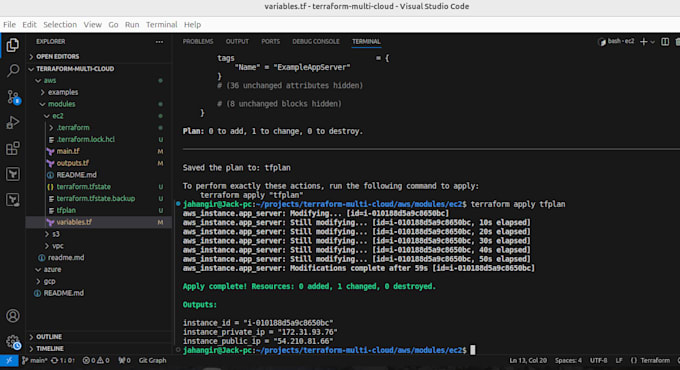Open readme.md under aws folder
The height and width of the screenshot is (370, 680).
coord(66,258)
